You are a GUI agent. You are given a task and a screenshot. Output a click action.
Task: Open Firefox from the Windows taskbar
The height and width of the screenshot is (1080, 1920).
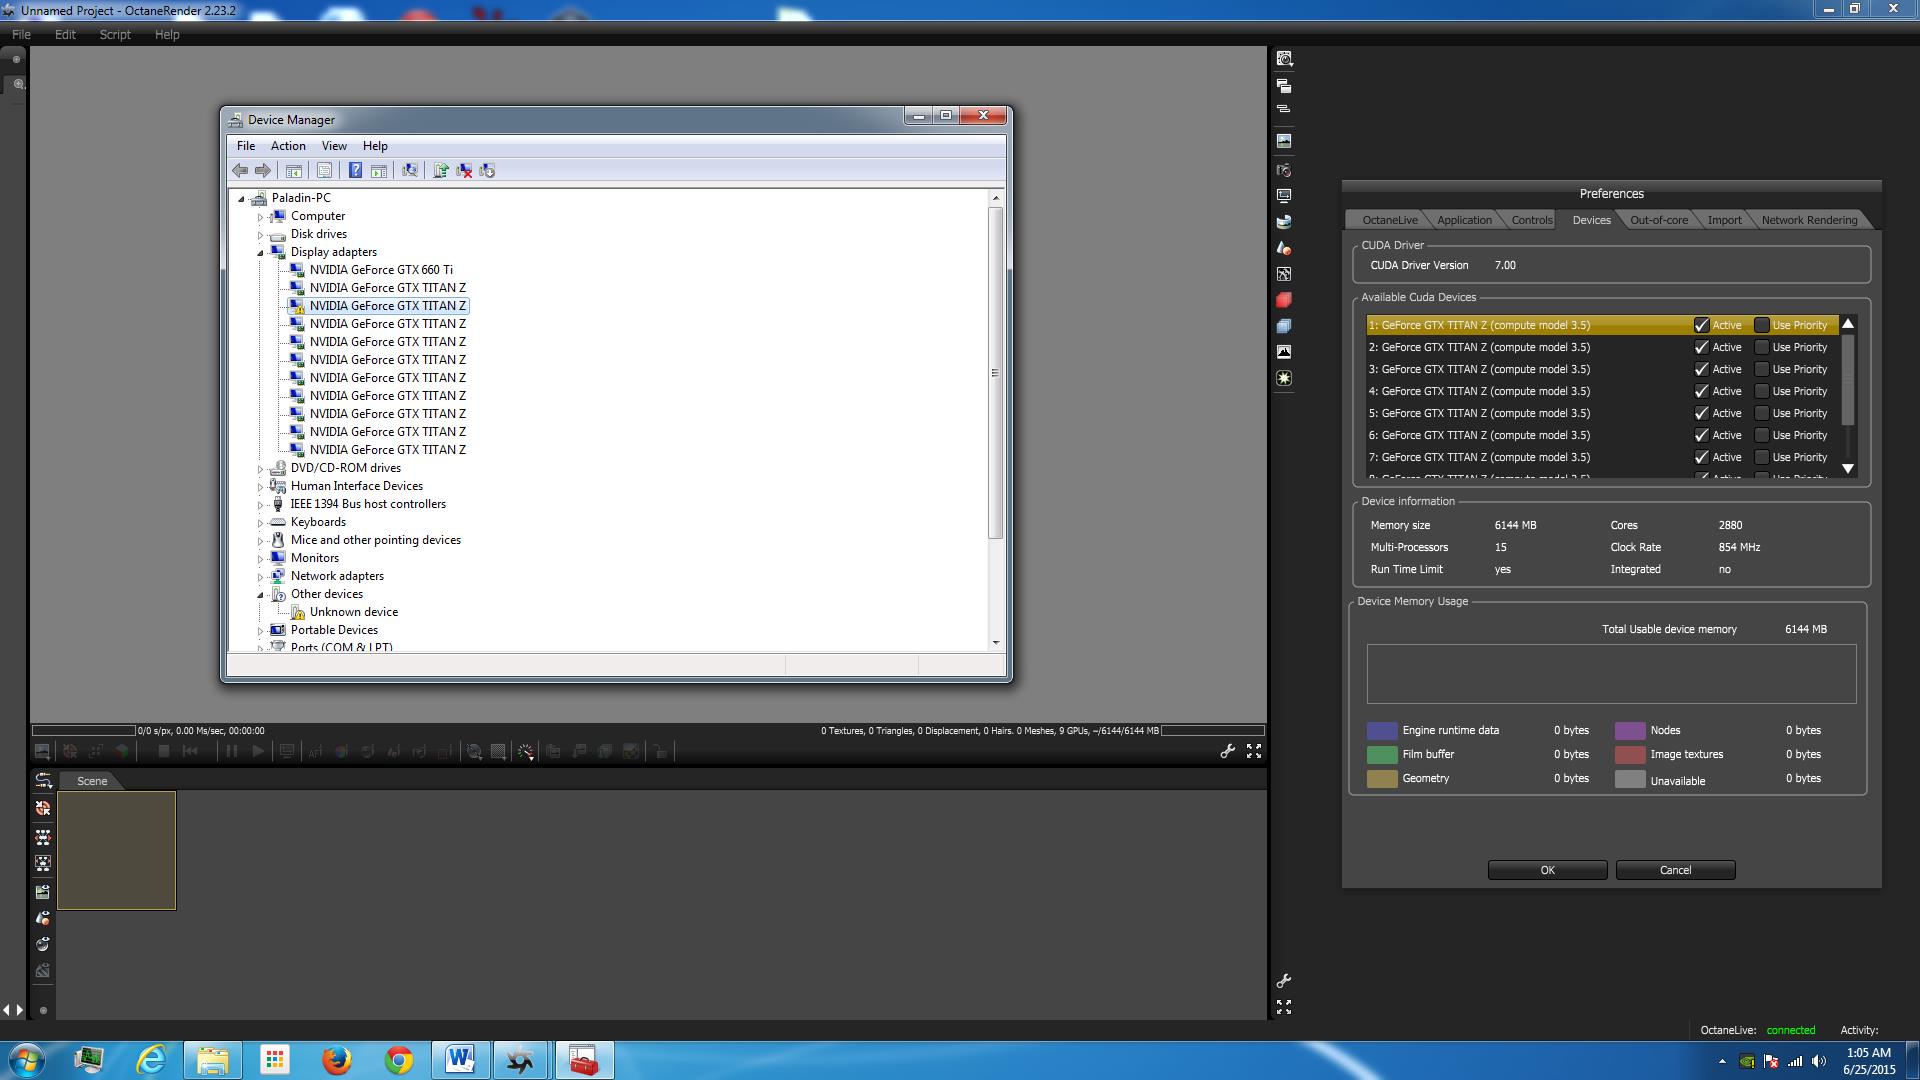(x=337, y=1060)
